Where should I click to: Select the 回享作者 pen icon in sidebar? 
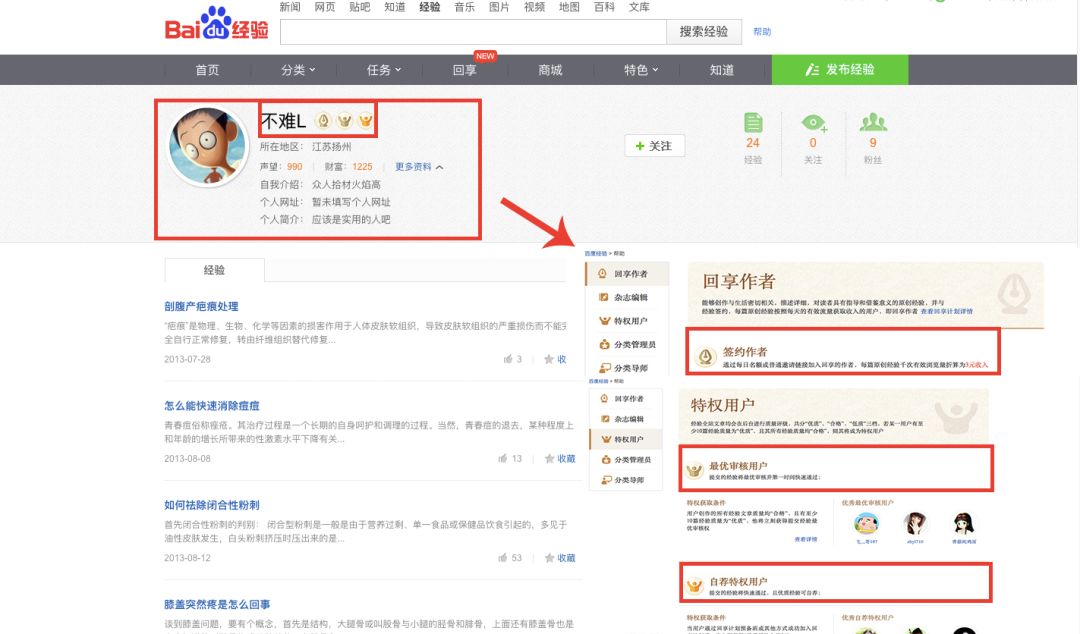tap(604, 272)
